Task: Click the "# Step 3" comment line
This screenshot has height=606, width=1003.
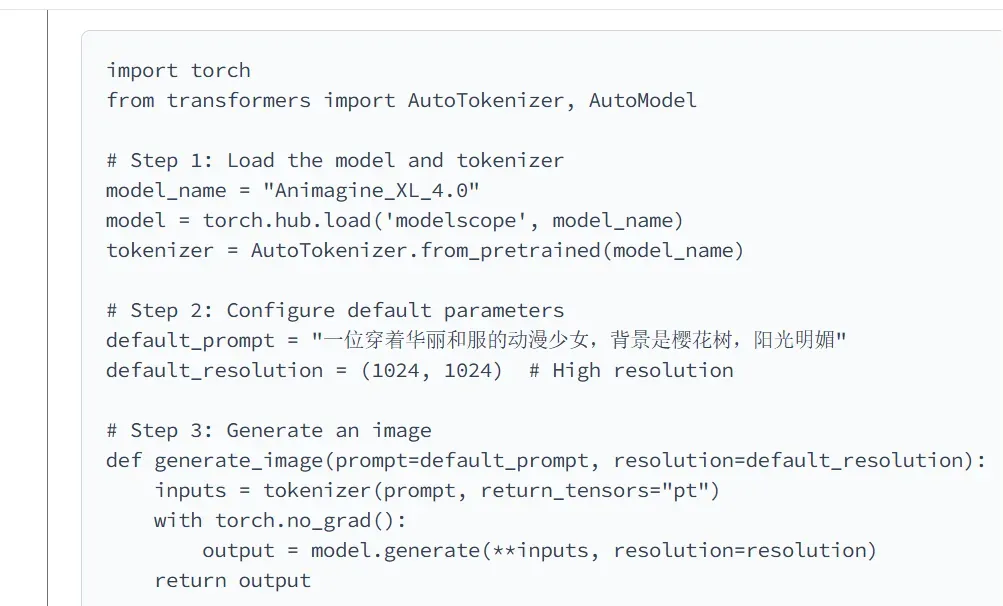Action: [x=268, y=430]
